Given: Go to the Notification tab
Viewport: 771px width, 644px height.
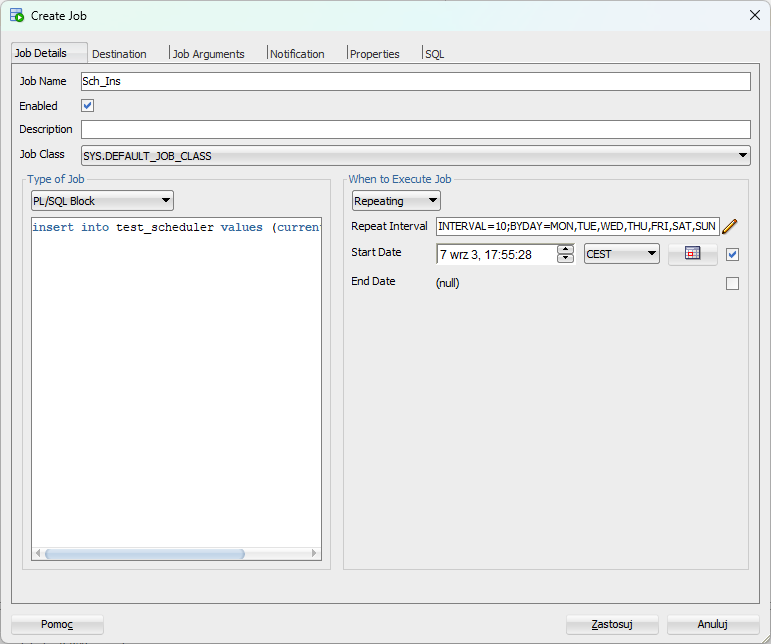Looking at the screenshot, I should pyautogui.click(x=297, y=54).
